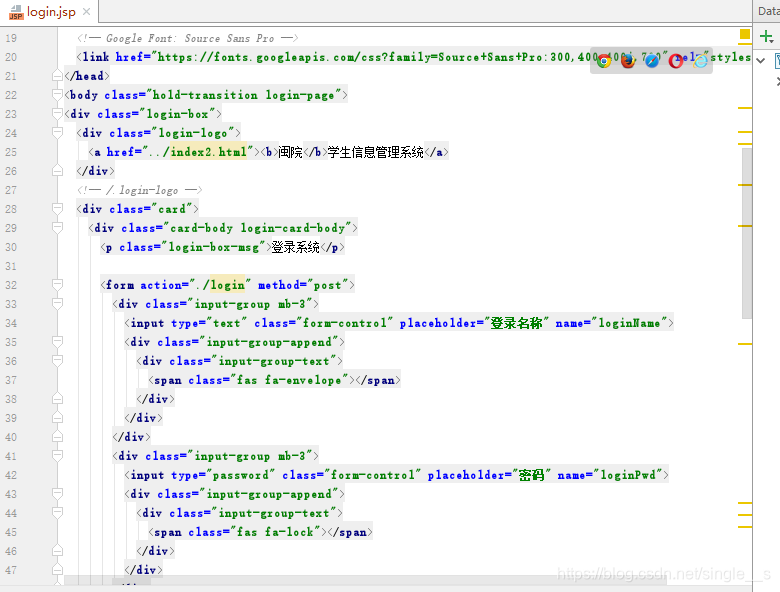
Task: Click line number 31 in gutter
Action: (11, 266)
